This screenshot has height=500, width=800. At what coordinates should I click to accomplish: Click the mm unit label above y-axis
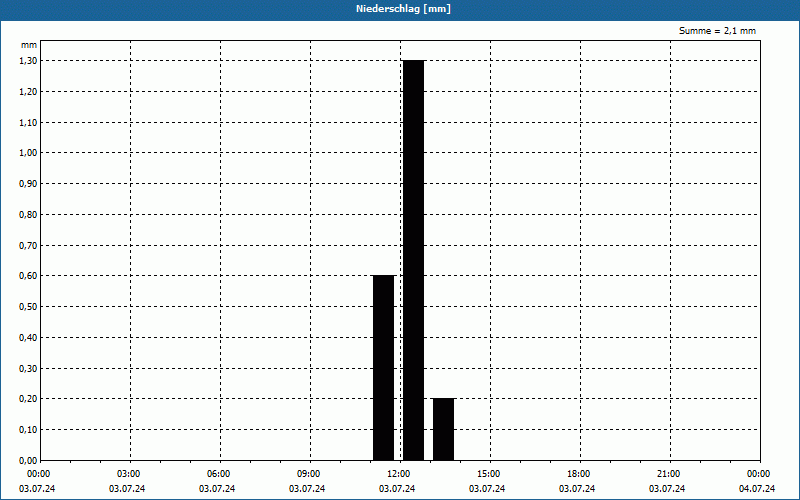29,45
